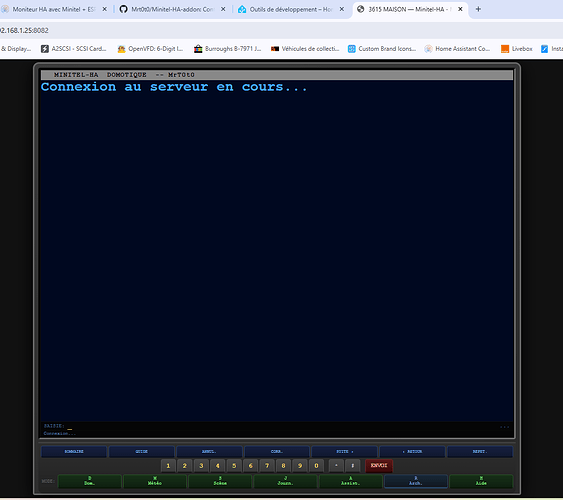Click the SOMMAIRE function key
The image size is (563, 500).
[x=74, y=452]
